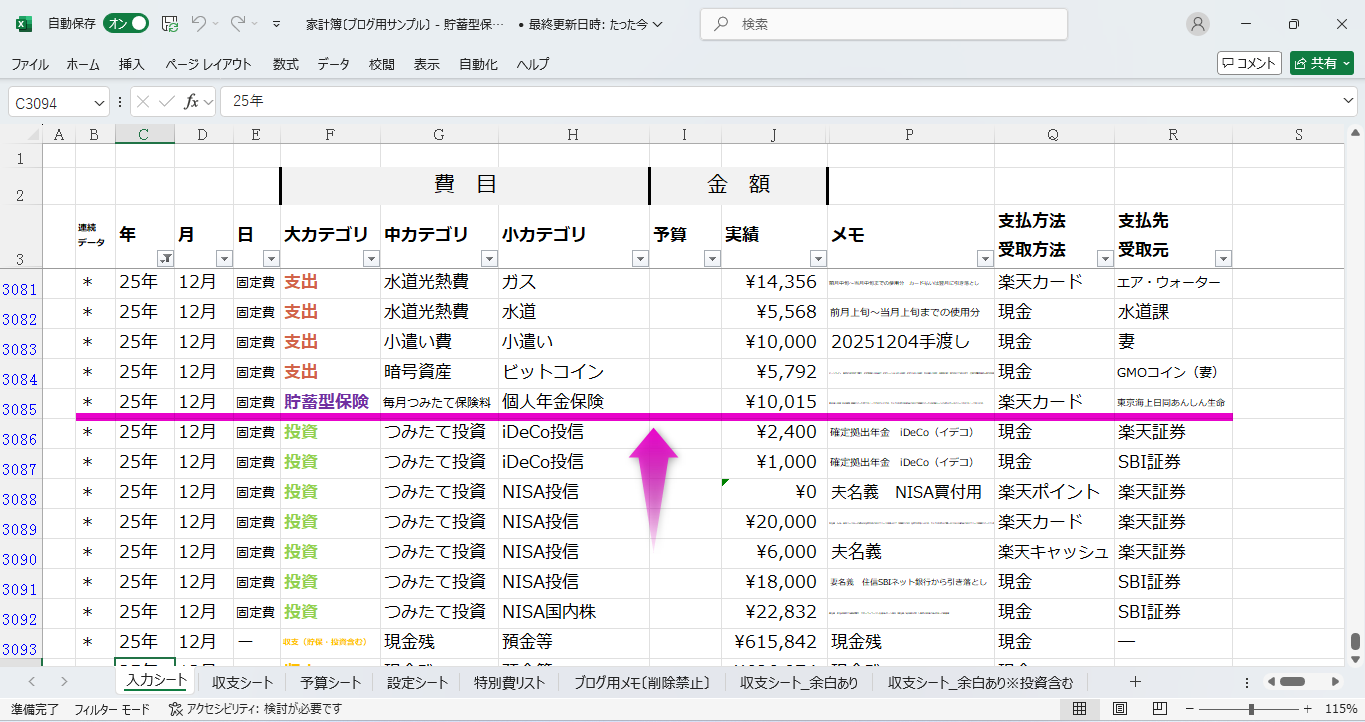Select the Page Break Preview icon
The height and width of the screenshot is (722, 1365).
click(1157, 709)
